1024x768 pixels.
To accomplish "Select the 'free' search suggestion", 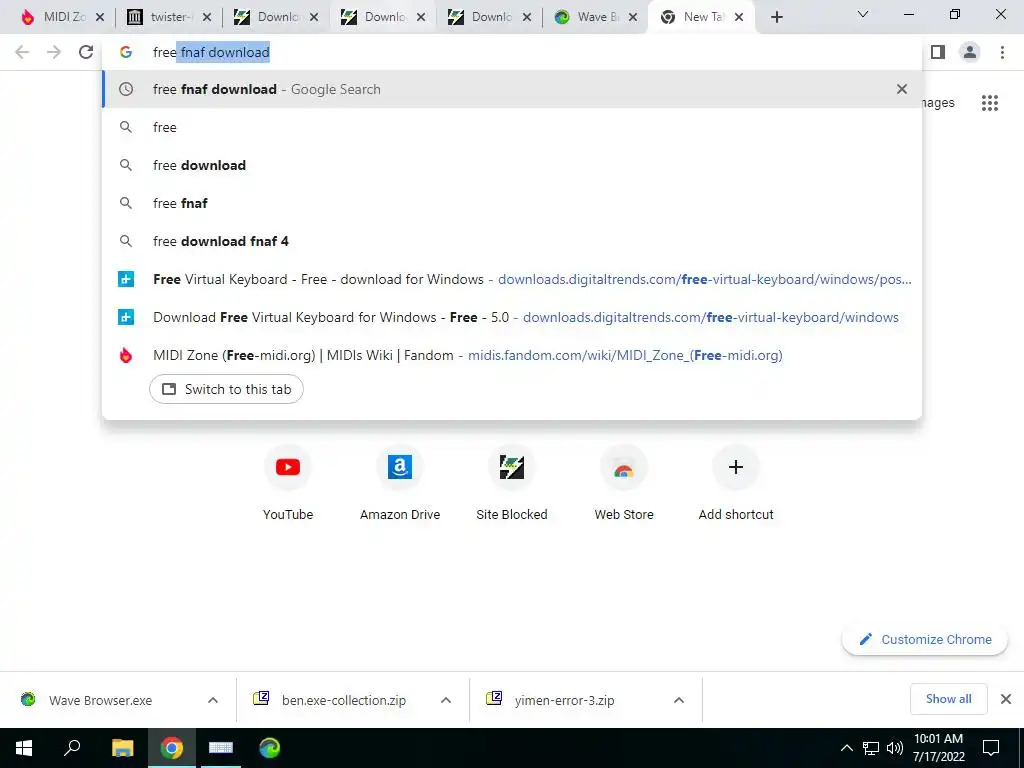I will click(x=512, y=127).
